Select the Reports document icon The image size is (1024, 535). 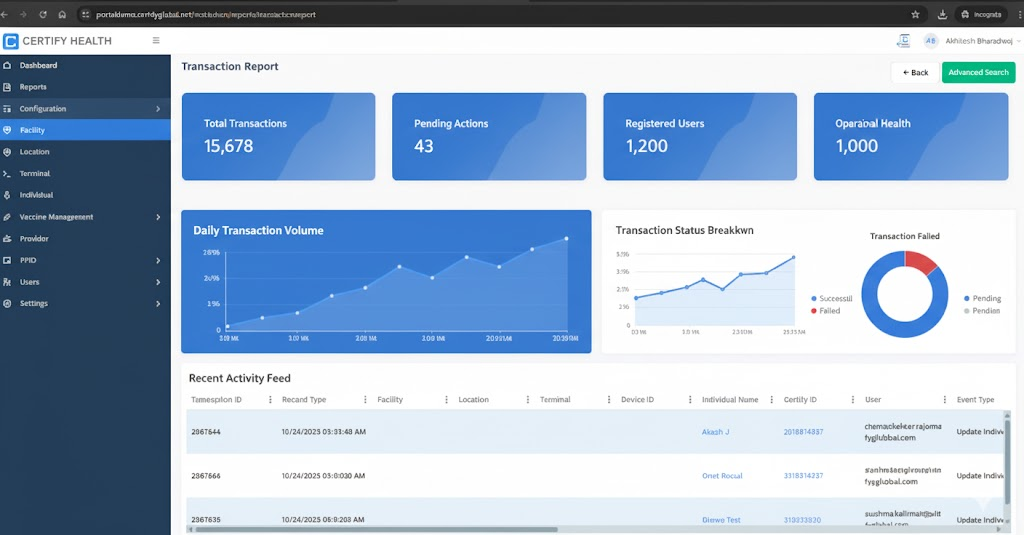click(7, 87)
